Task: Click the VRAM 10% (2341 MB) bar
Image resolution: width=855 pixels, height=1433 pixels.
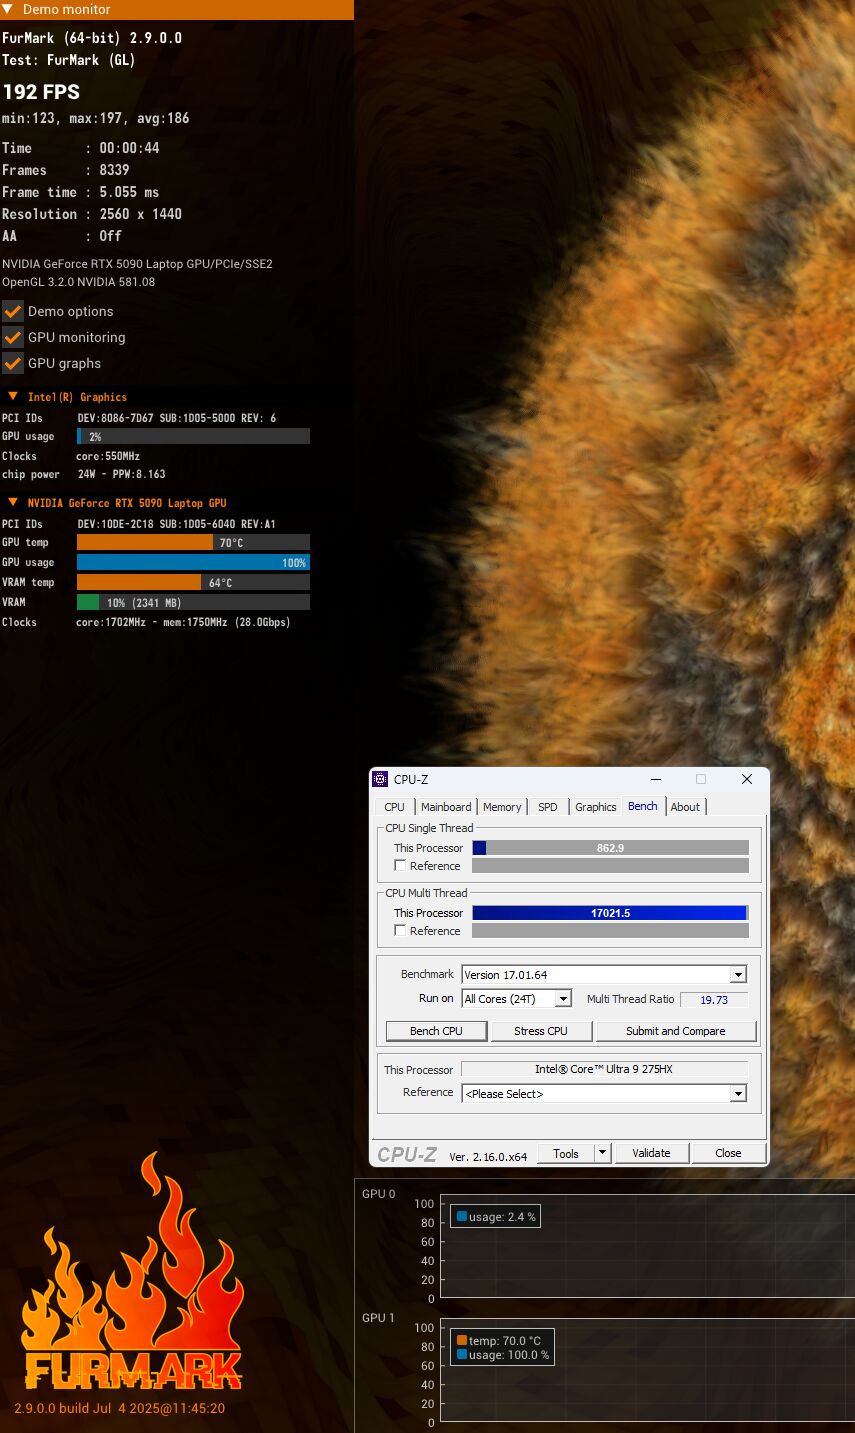Action: 193,602
